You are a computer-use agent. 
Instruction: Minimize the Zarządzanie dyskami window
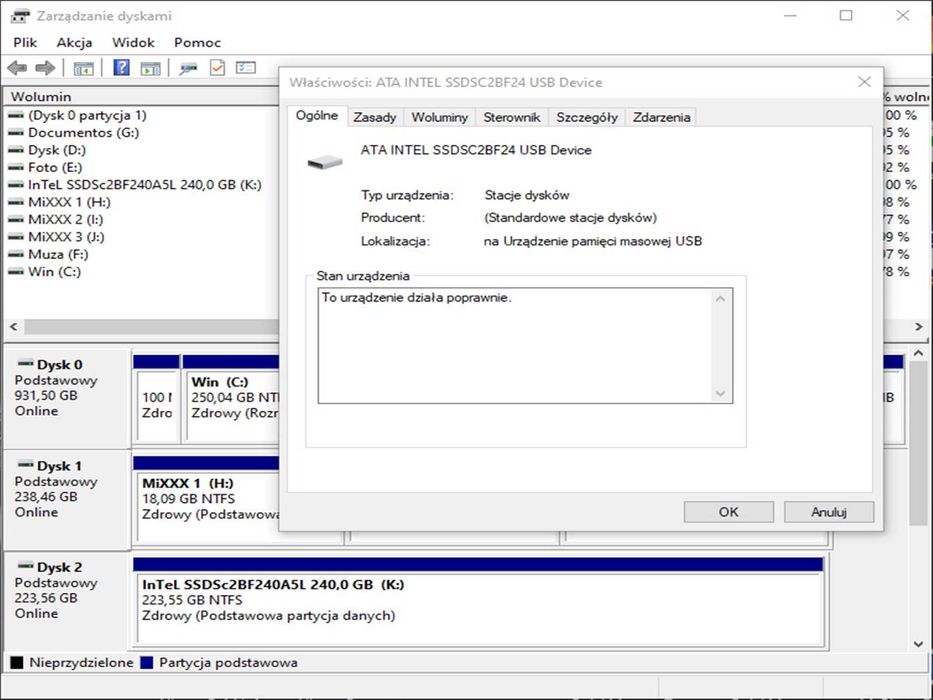click(790, 16)
